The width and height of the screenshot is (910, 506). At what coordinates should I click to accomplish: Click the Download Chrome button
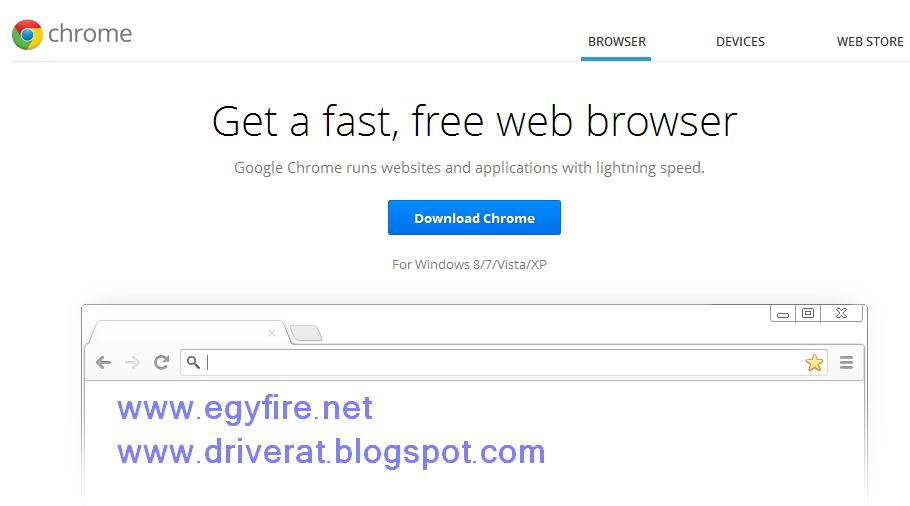coord(474,218)
